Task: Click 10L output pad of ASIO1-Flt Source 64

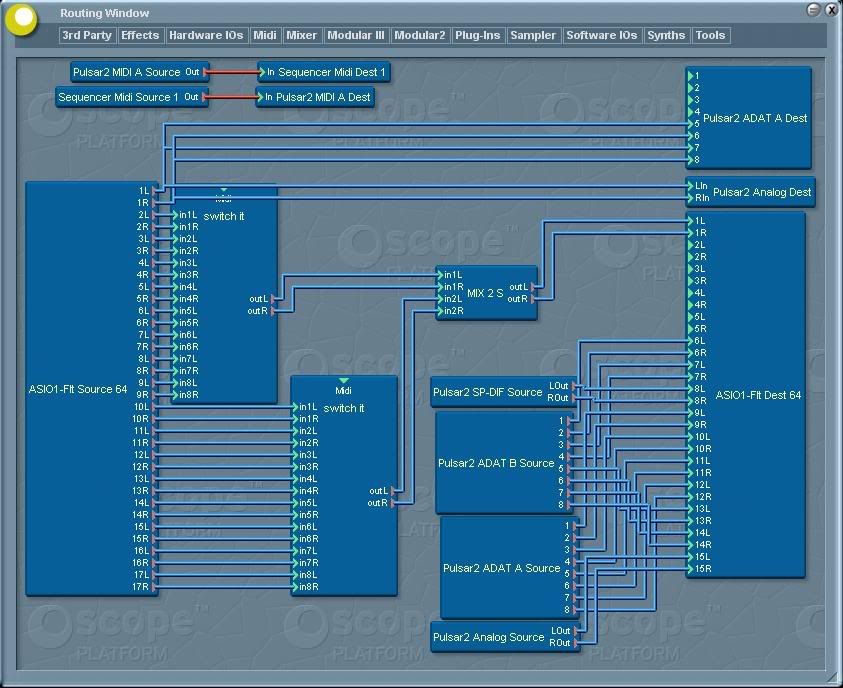Action: click(x=155, y=407)
